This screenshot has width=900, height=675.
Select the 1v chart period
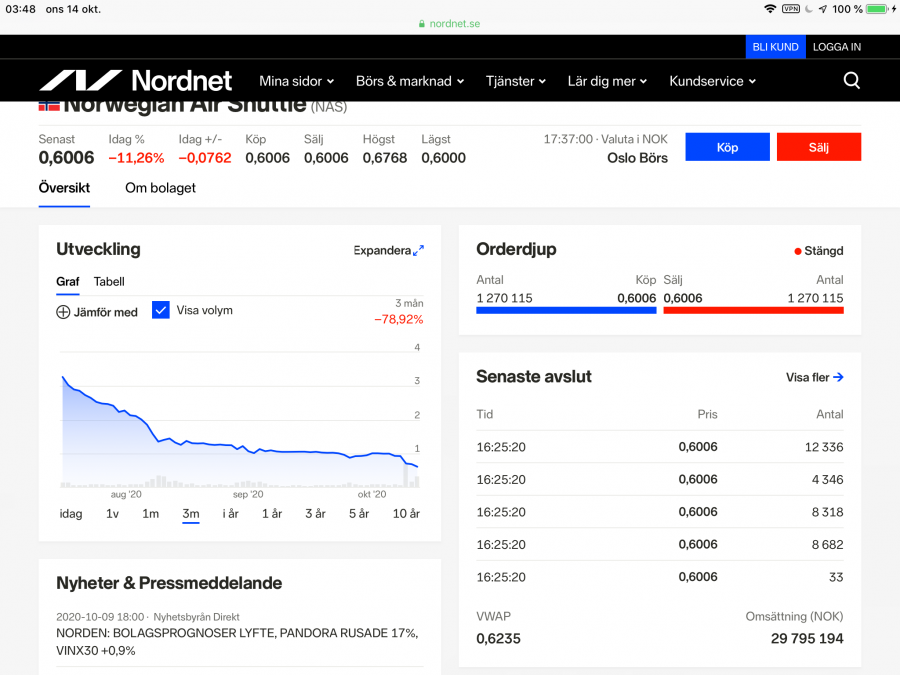pyautogui.click(x=112, y=514)
